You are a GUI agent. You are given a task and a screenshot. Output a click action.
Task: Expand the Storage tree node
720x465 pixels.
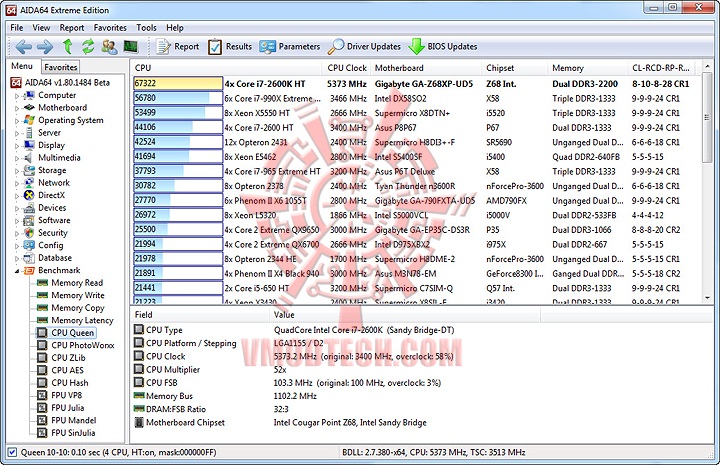(x=17, y=171)
